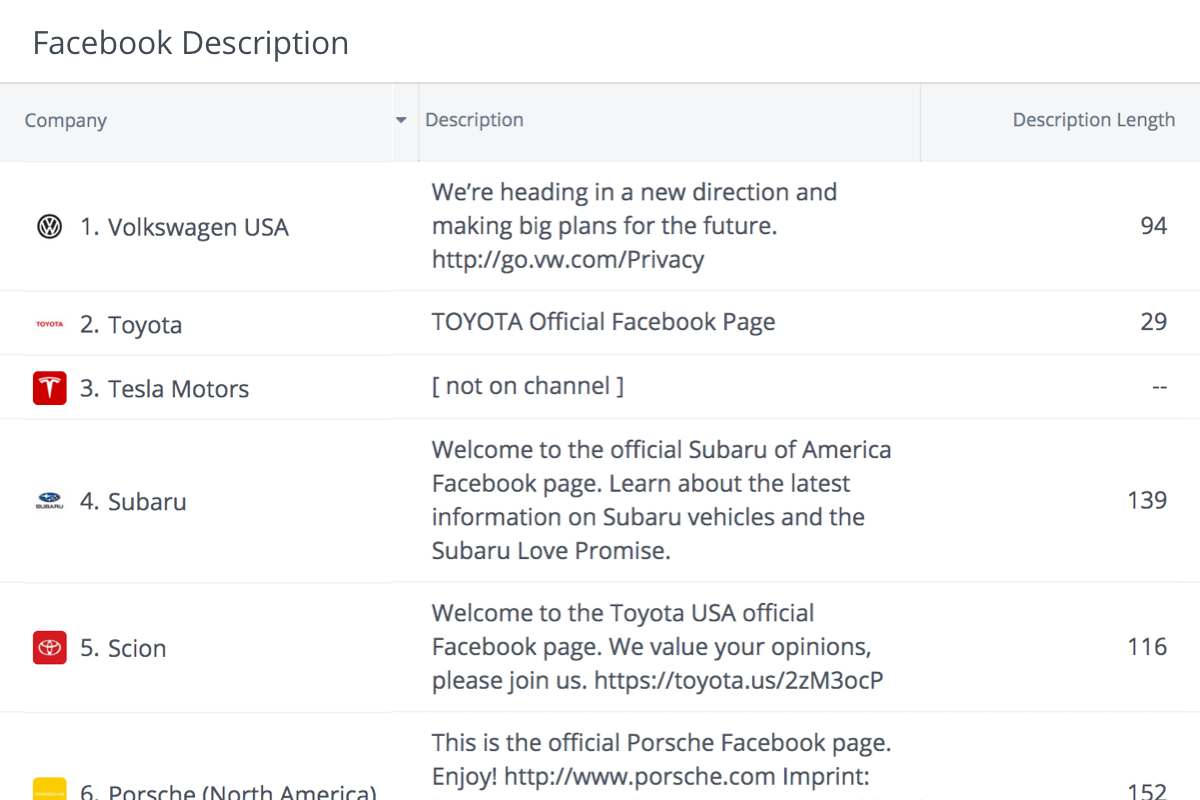Click the description length value 116

tap(1147, 647)
